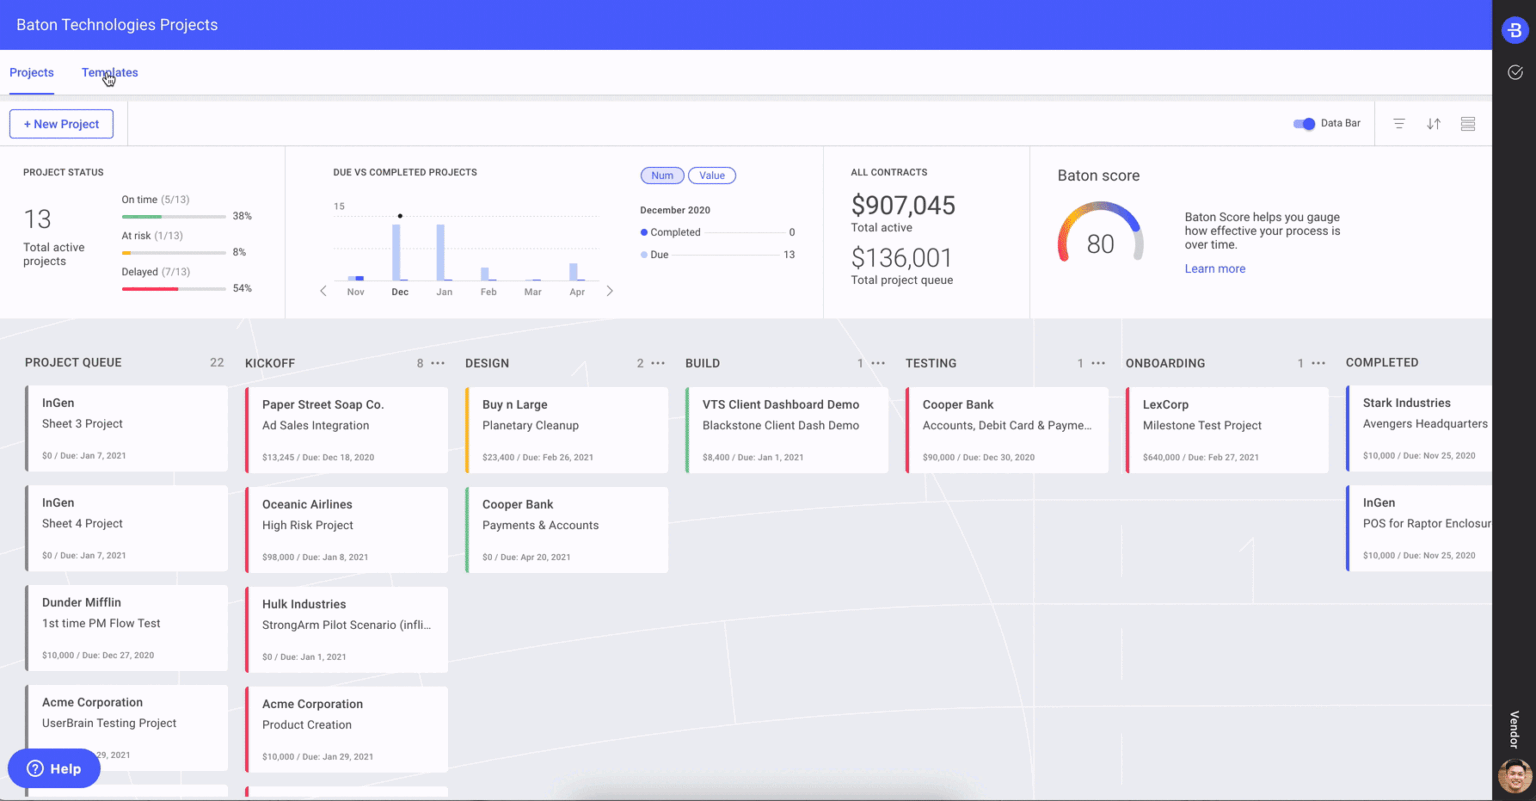Click the Baton score gauge showing 80
The image size is (1536, 801).
[1100, 232]
